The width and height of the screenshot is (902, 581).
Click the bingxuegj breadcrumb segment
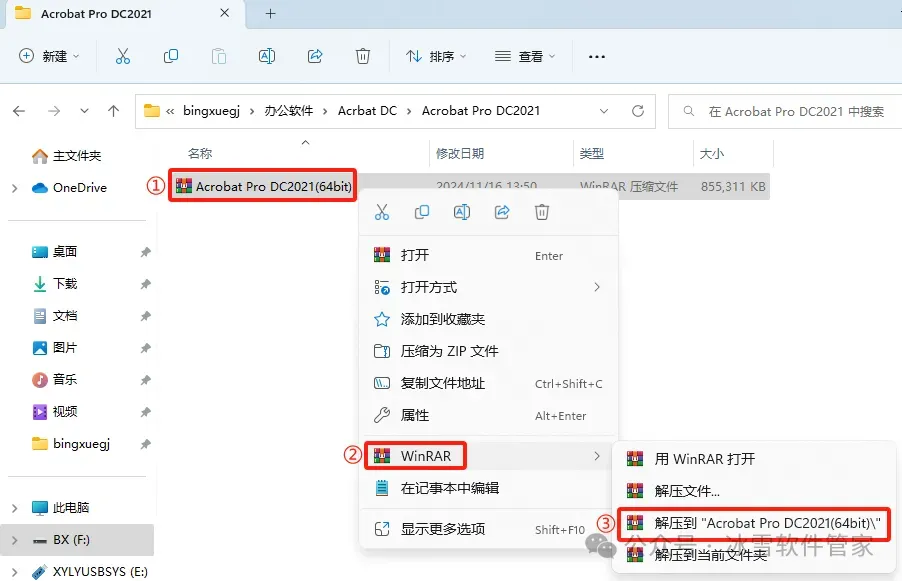point(211,111)
